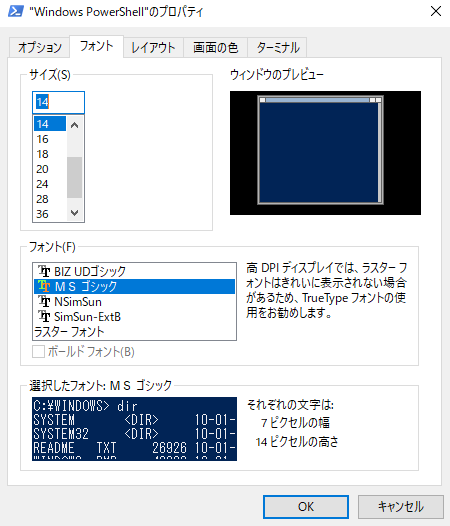Click the size input field showing 14

click(58, 102)
